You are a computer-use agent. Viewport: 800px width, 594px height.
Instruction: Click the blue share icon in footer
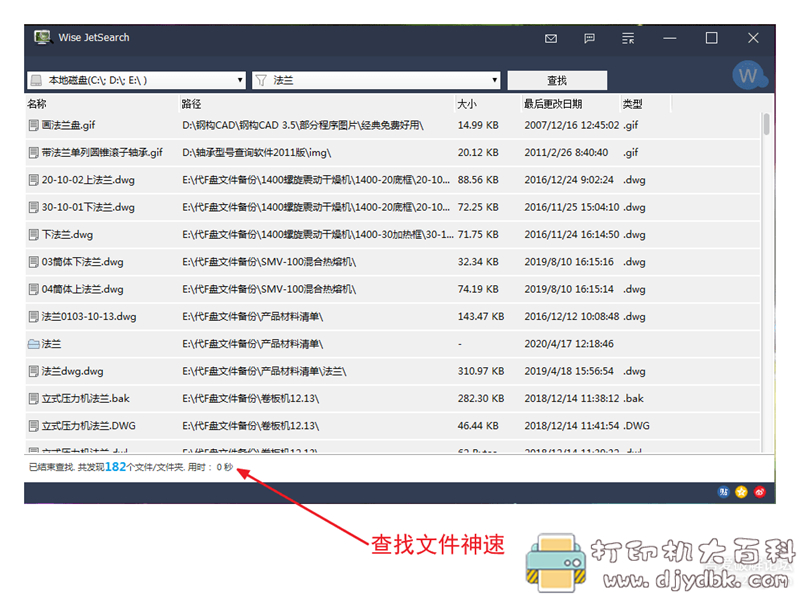(x=723, y=492)
